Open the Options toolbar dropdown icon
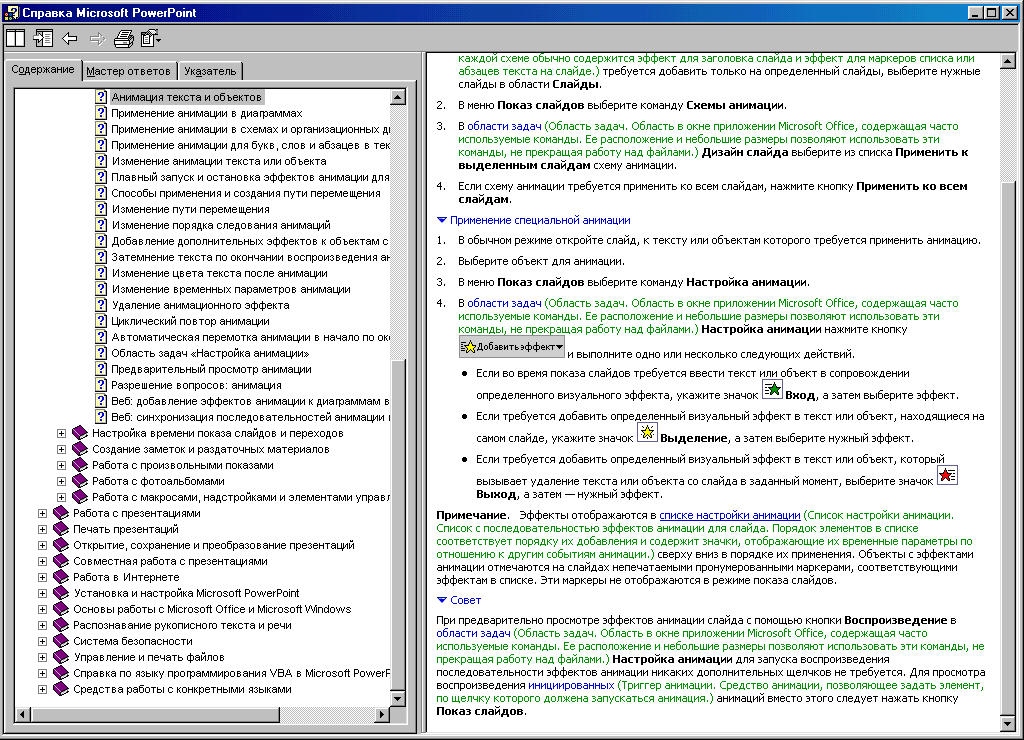 151,39
